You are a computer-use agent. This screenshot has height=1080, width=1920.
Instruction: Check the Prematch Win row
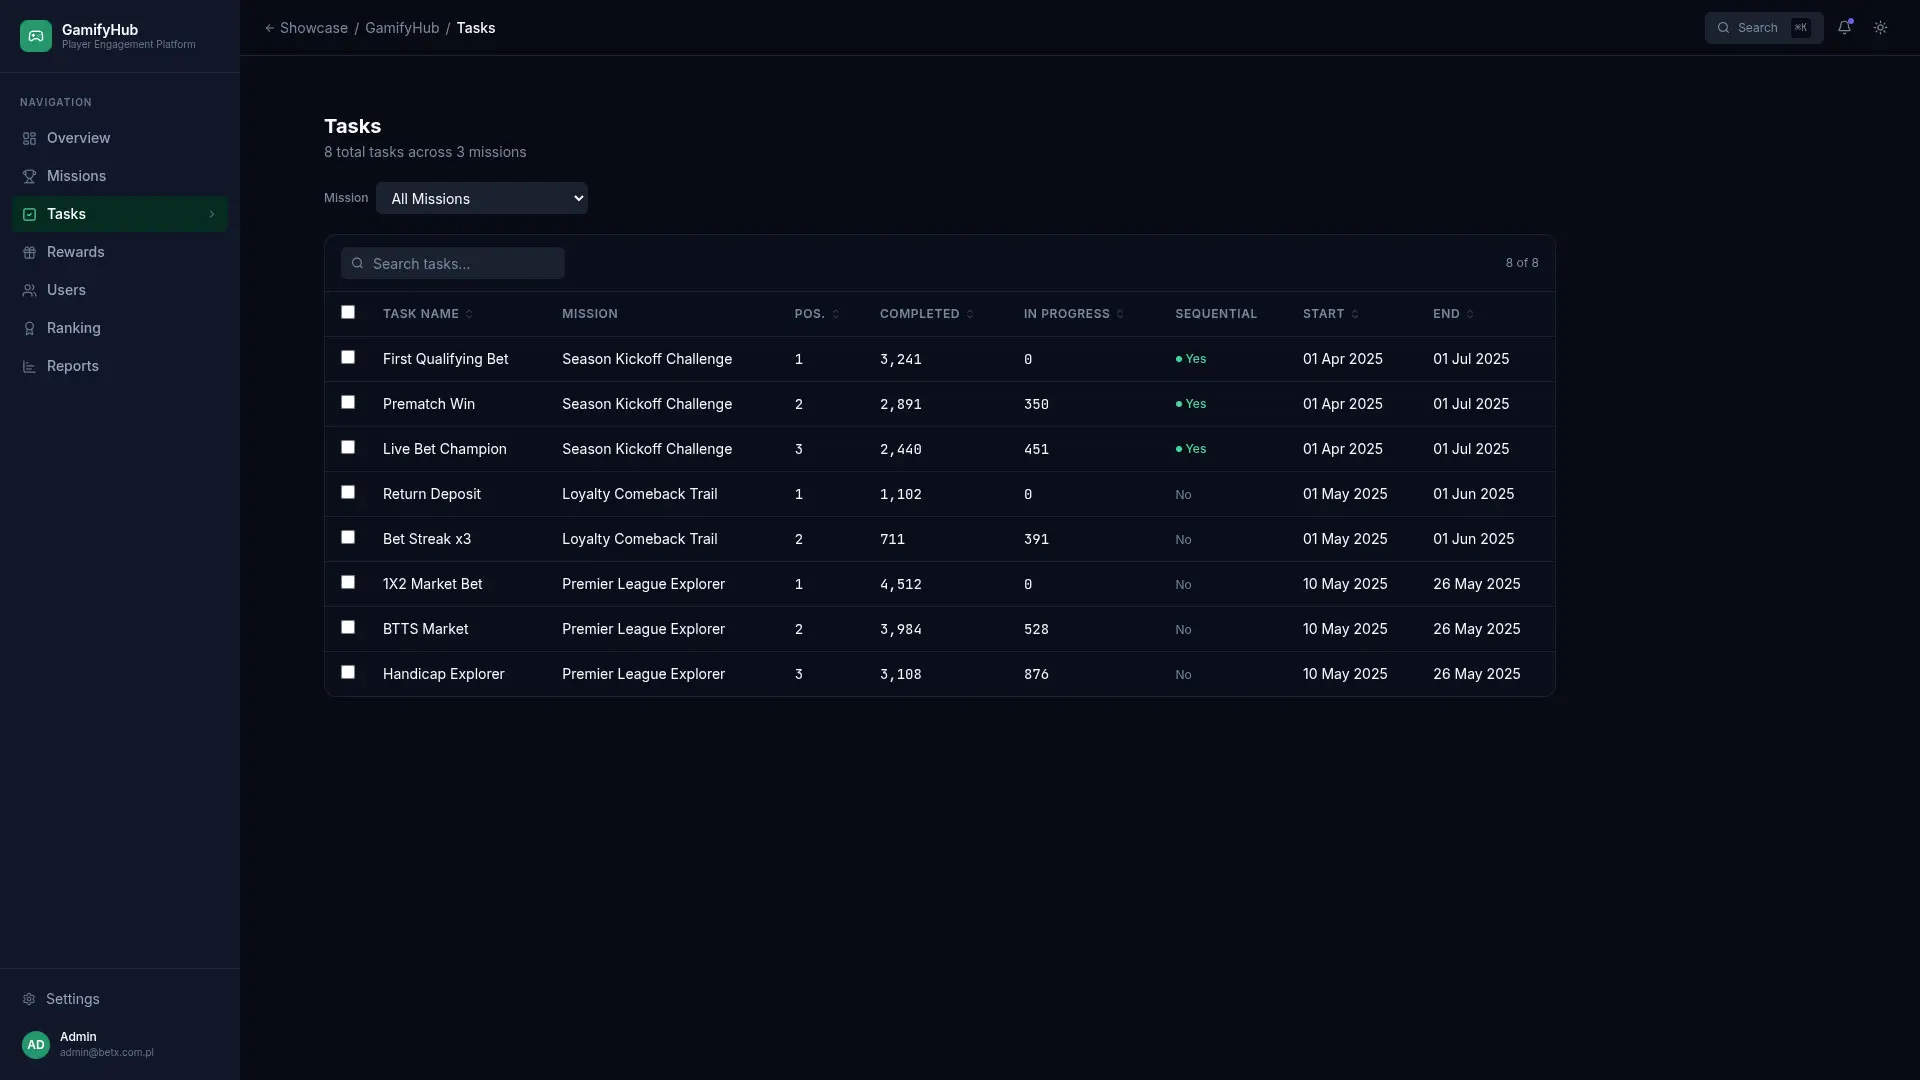(348, 402)
